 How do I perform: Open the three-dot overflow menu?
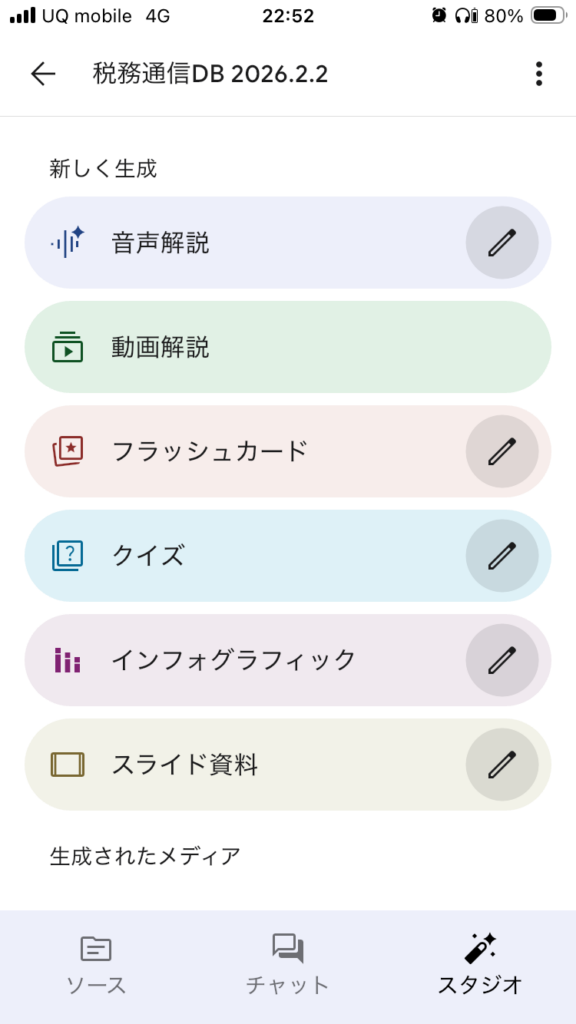coord(538,74)
